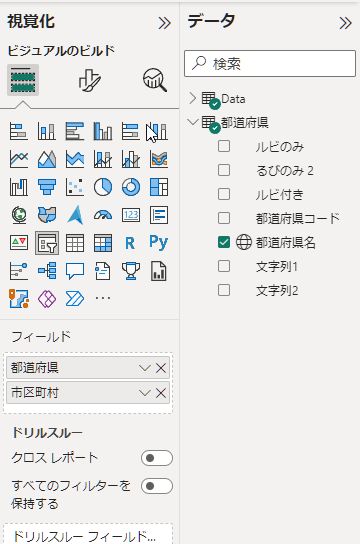
Task: Open dropdown for 都道府県 field well item
Action: point(144,368)
